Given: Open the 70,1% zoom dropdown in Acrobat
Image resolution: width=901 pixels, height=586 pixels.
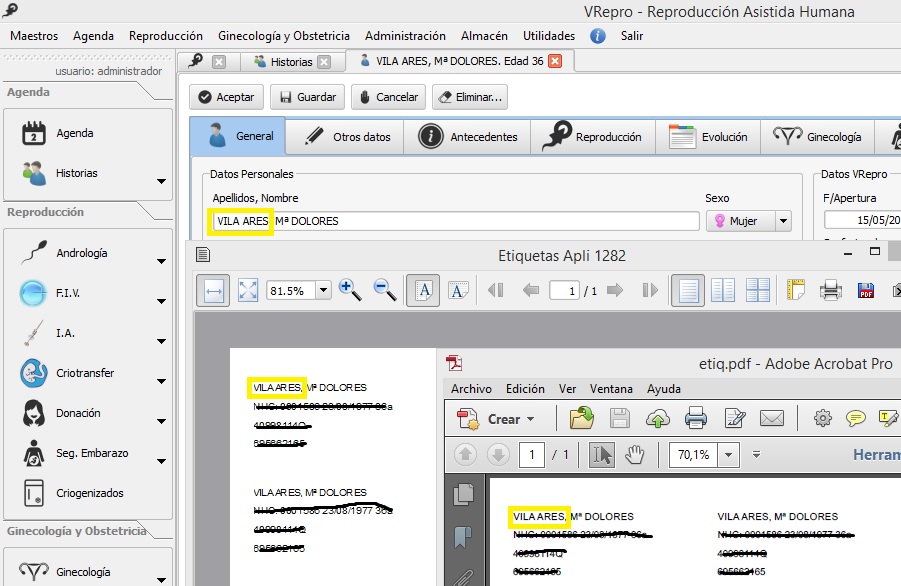Looking at the screenshot, I should (x=729, y=455).
